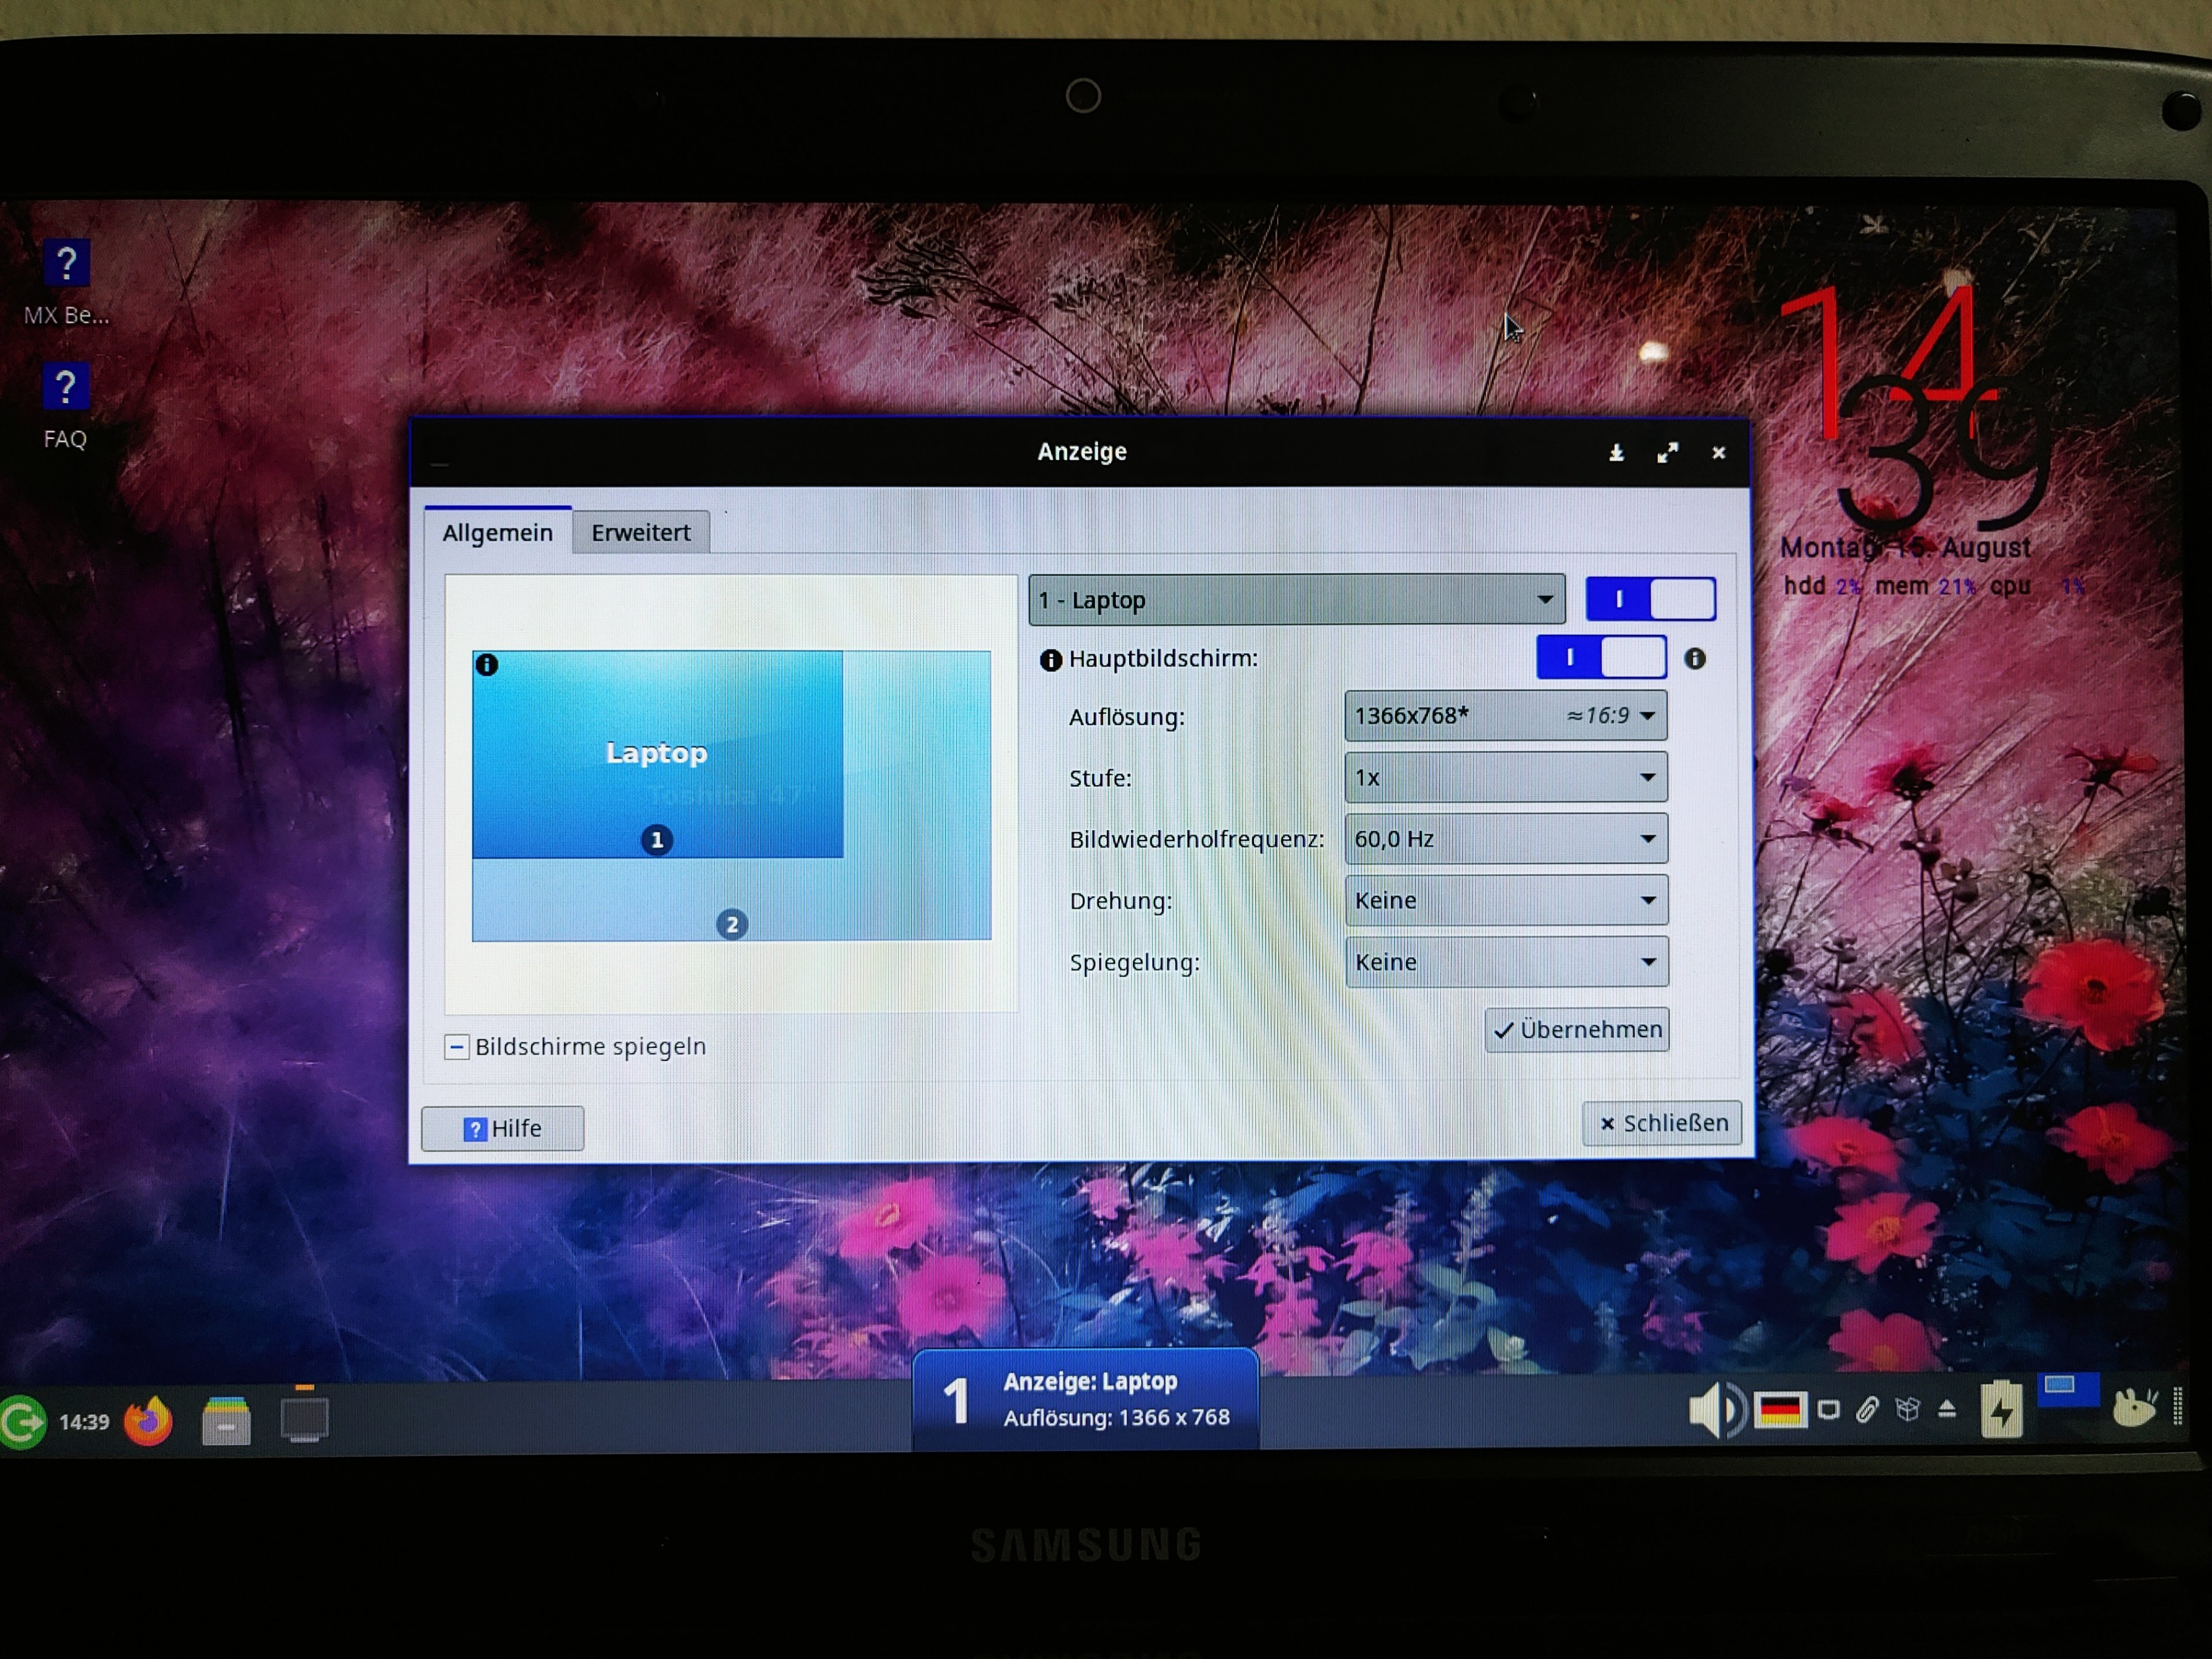The image size is (2212, 1659).
Task: Open the file manager taskbar icon
Action: (x=226, y=1421)
